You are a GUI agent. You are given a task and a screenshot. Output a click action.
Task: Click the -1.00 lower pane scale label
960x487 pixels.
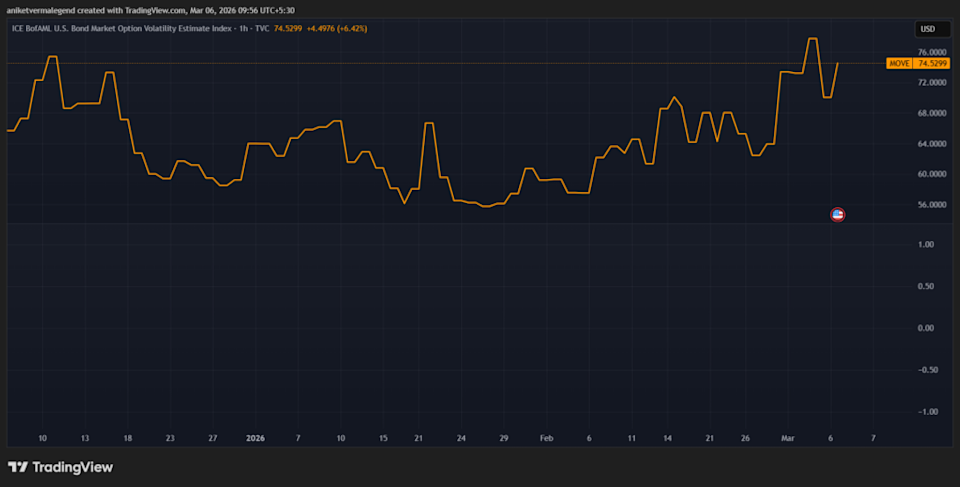coord(926,411)
